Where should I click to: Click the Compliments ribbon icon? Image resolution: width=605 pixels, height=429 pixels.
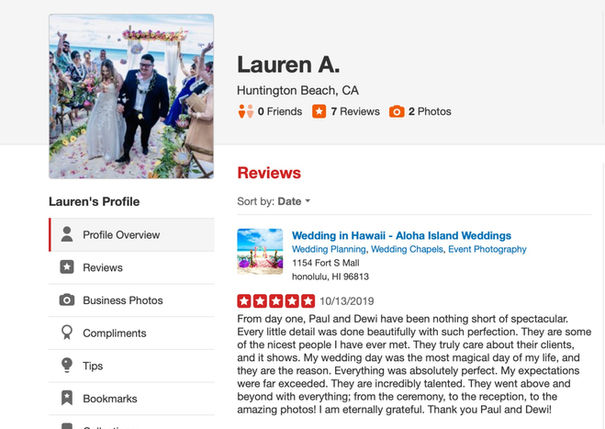point(67,332)
